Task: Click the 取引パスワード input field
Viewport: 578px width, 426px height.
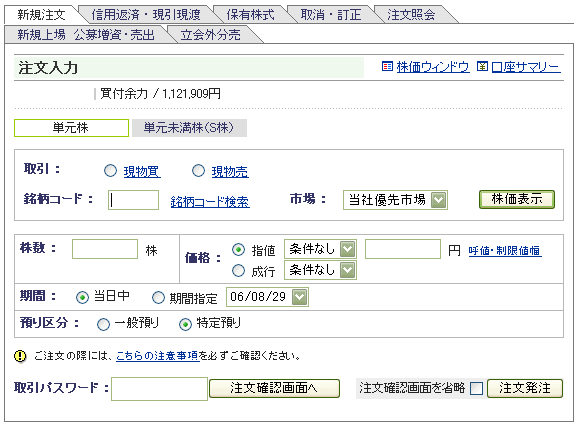Action: [159, 388]
